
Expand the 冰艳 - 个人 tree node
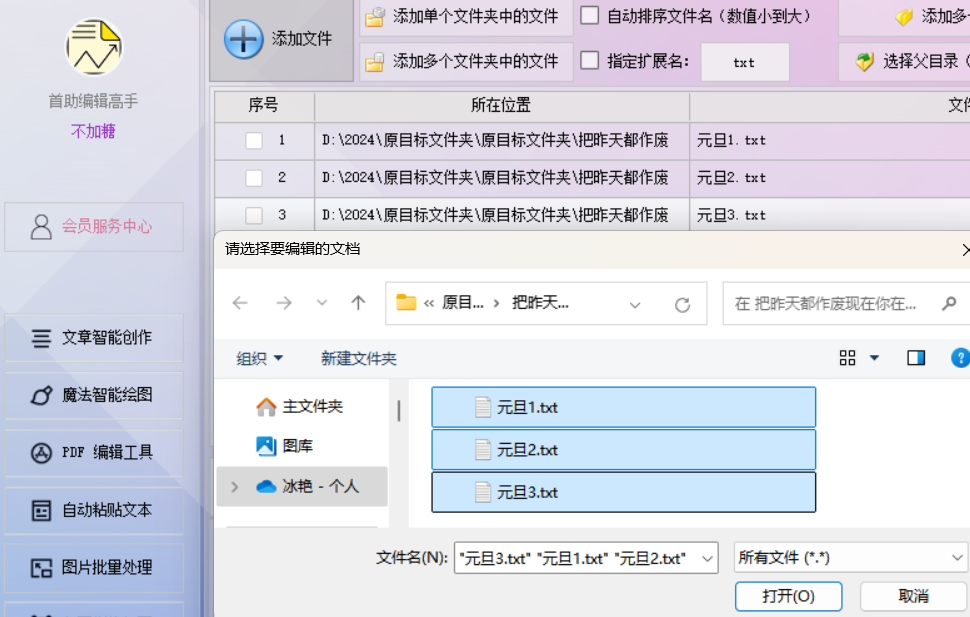point(234,487)
